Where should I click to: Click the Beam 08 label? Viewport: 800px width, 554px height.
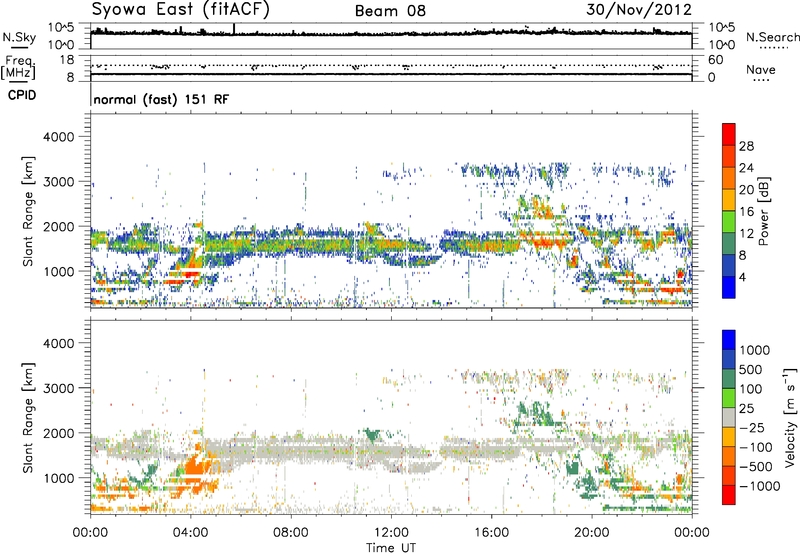coord(390,11)
